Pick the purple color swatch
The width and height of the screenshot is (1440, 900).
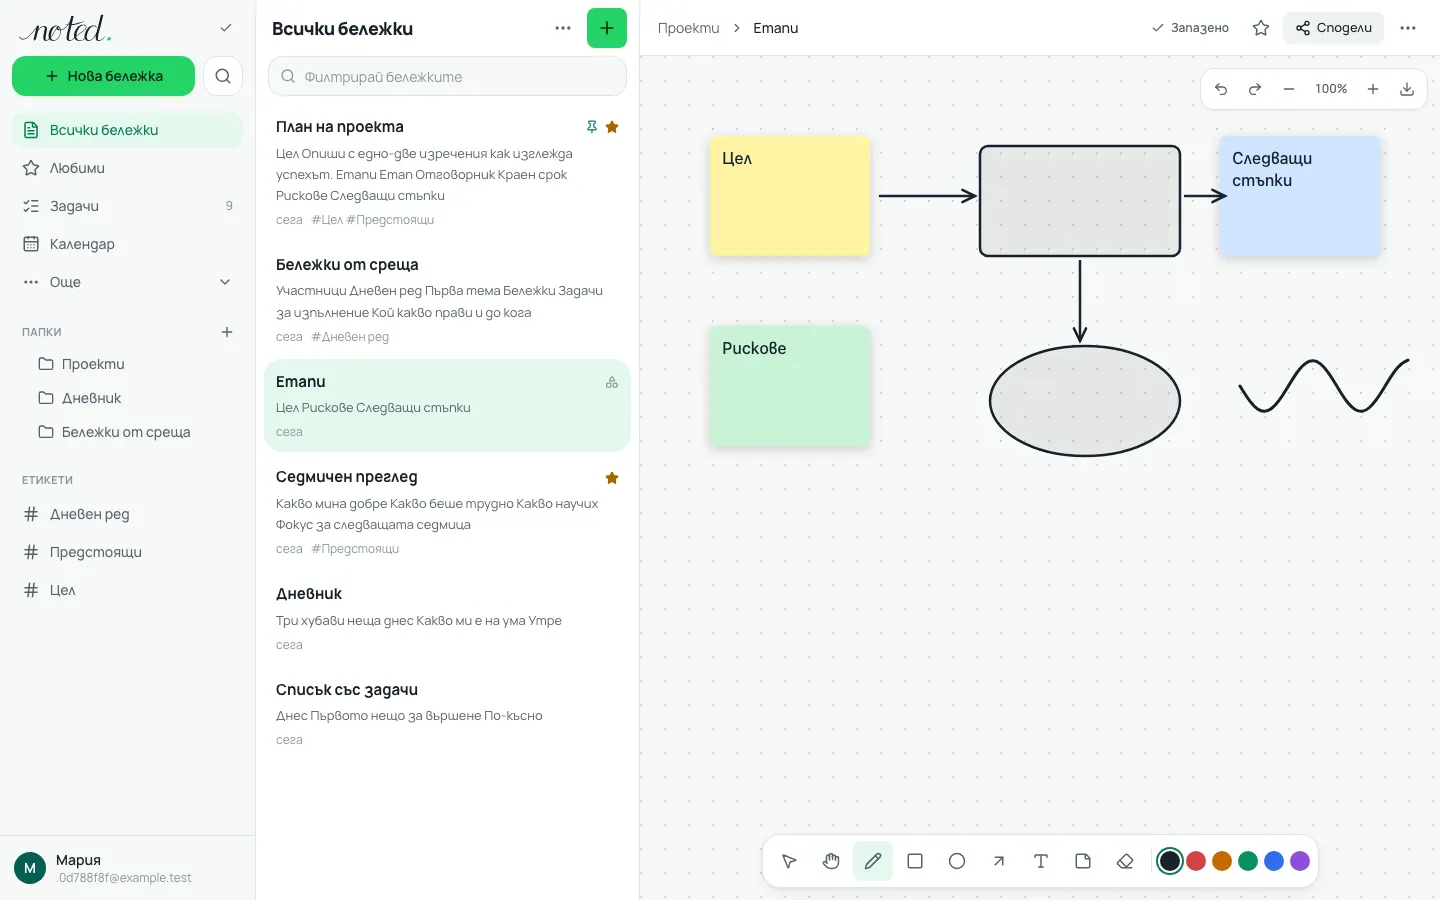(x=1300, y=861)
